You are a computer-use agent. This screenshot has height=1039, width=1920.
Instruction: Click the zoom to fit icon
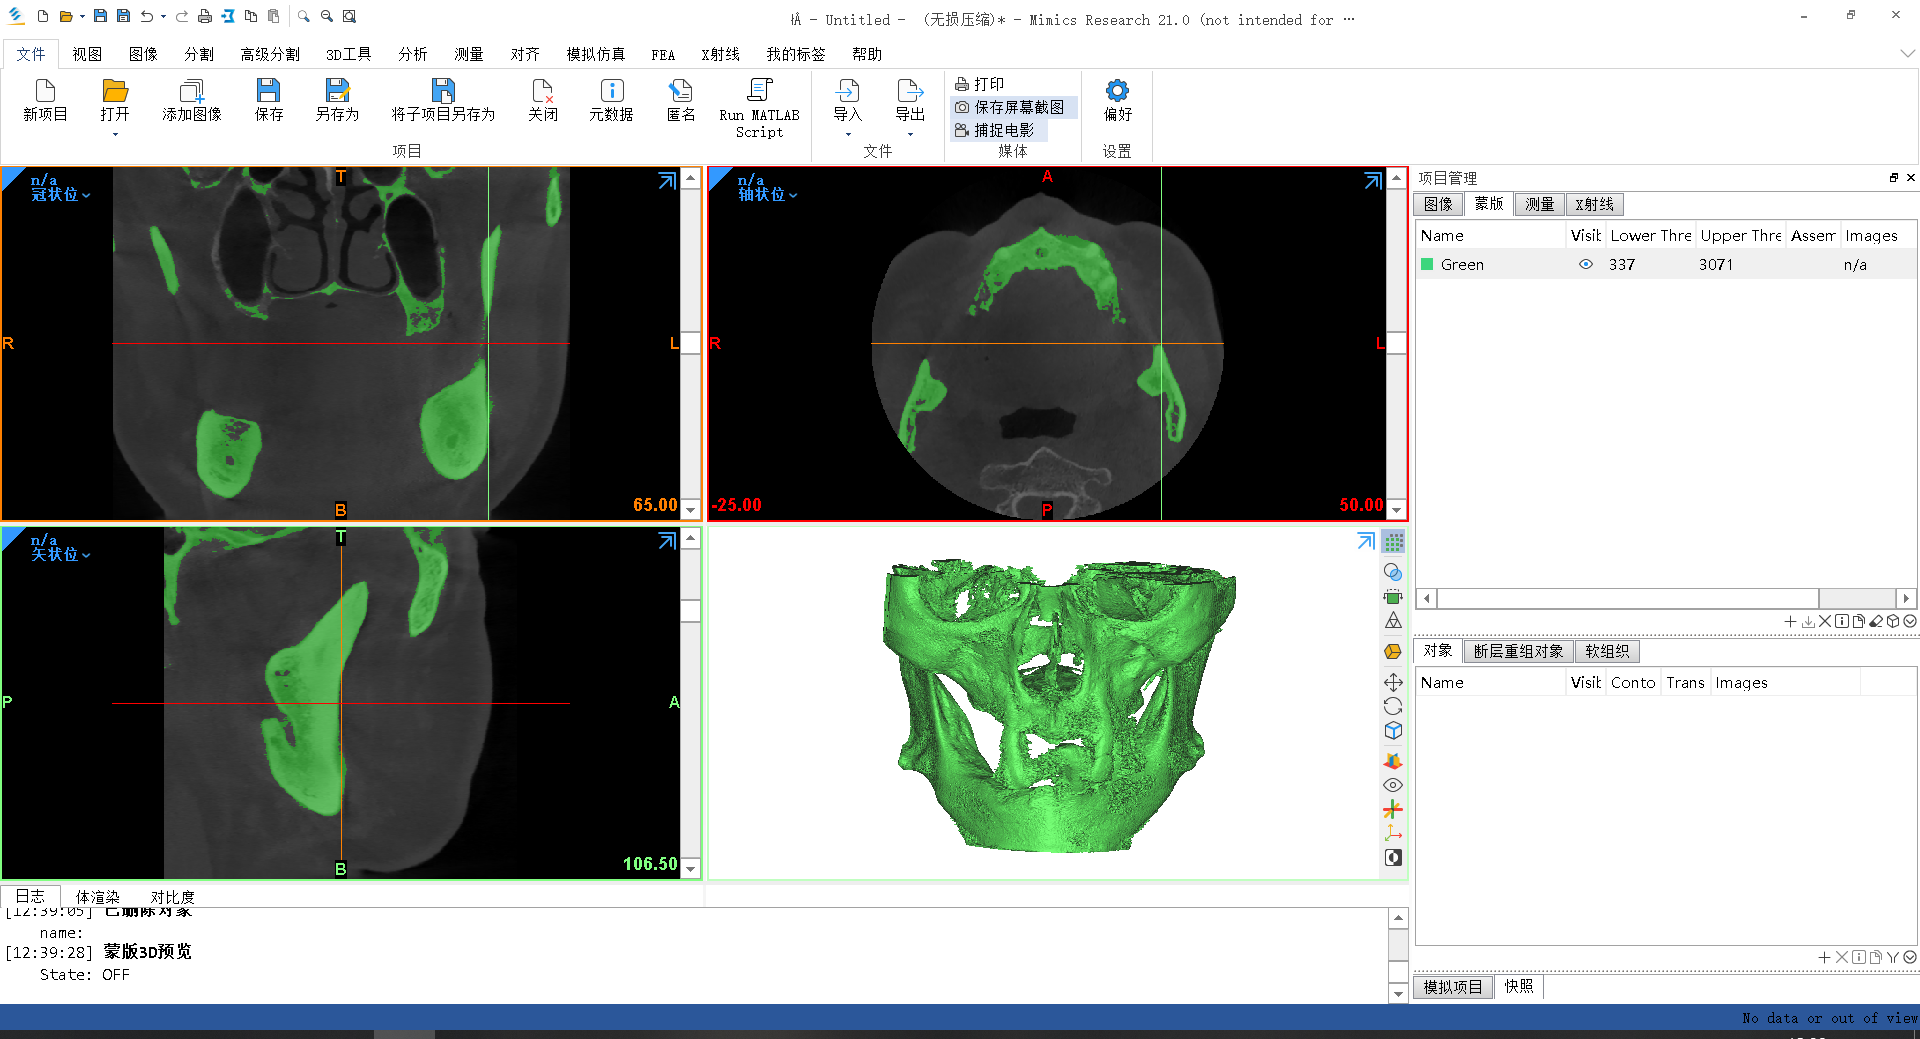coord(349,16)
